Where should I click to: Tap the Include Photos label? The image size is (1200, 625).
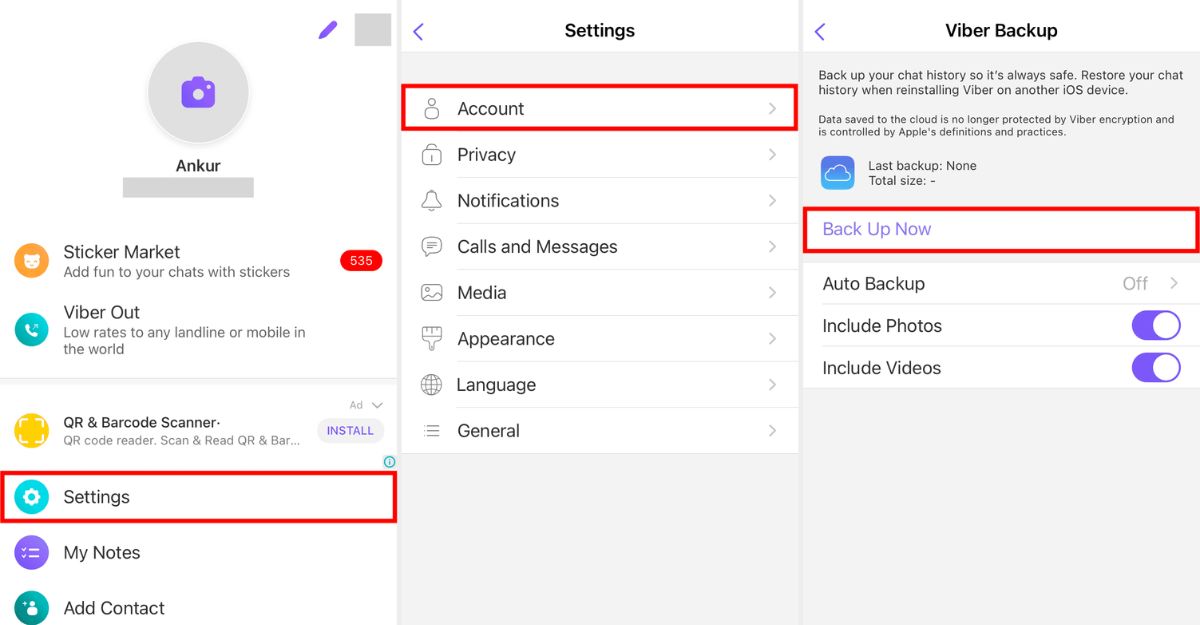[x=882, y=326]
